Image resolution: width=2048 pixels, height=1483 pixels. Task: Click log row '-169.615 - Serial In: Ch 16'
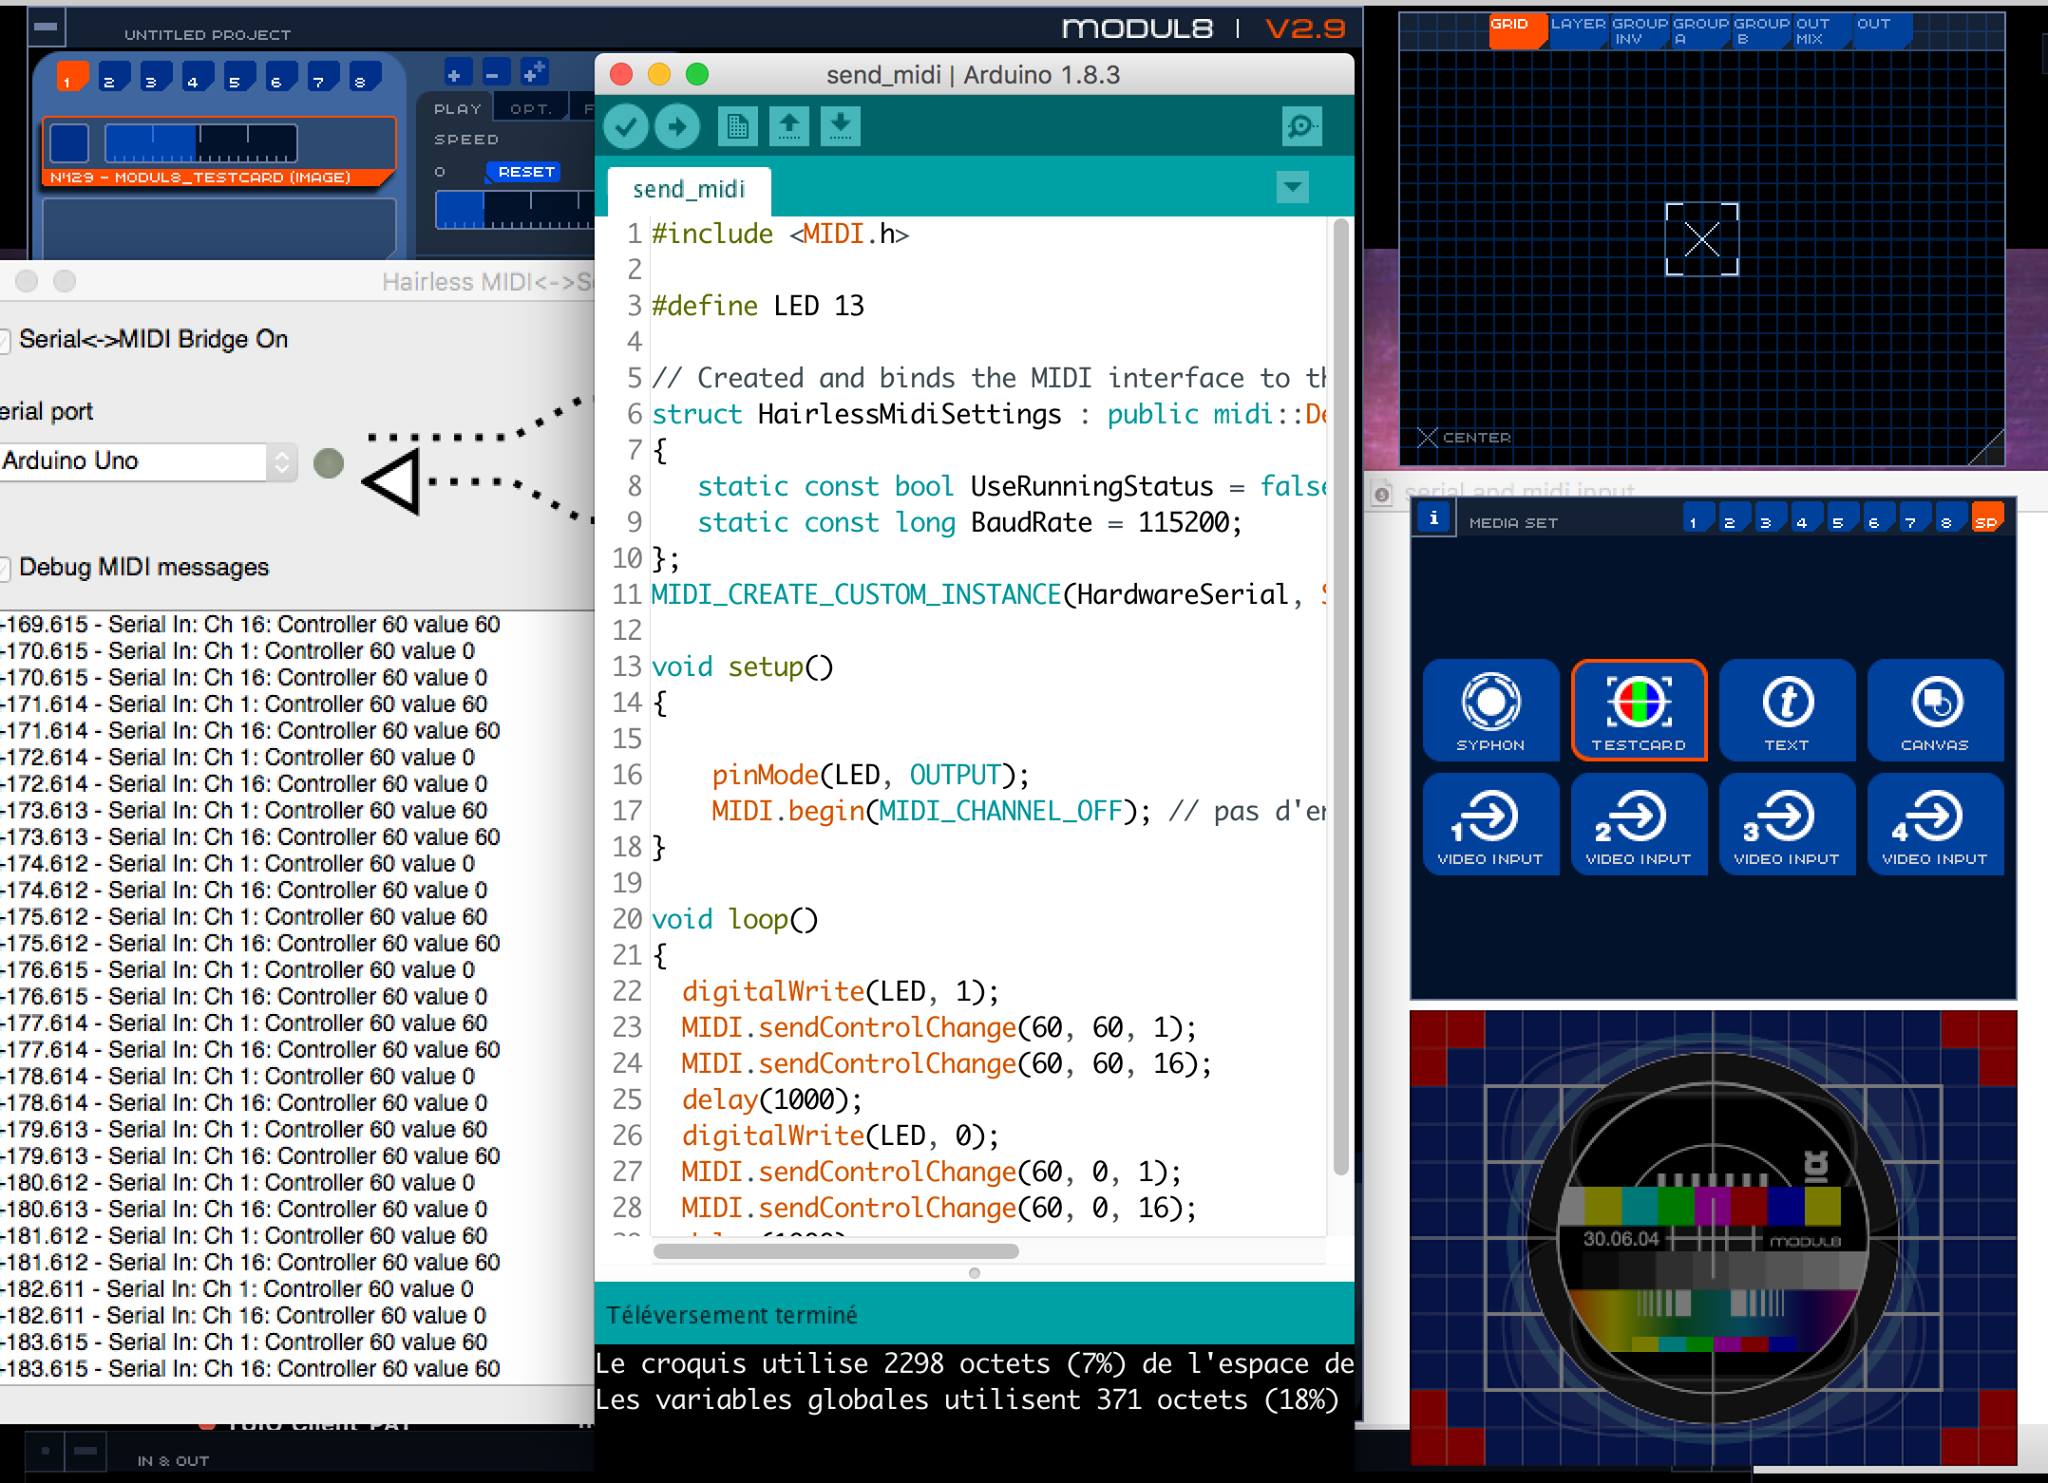coord(250,625)
